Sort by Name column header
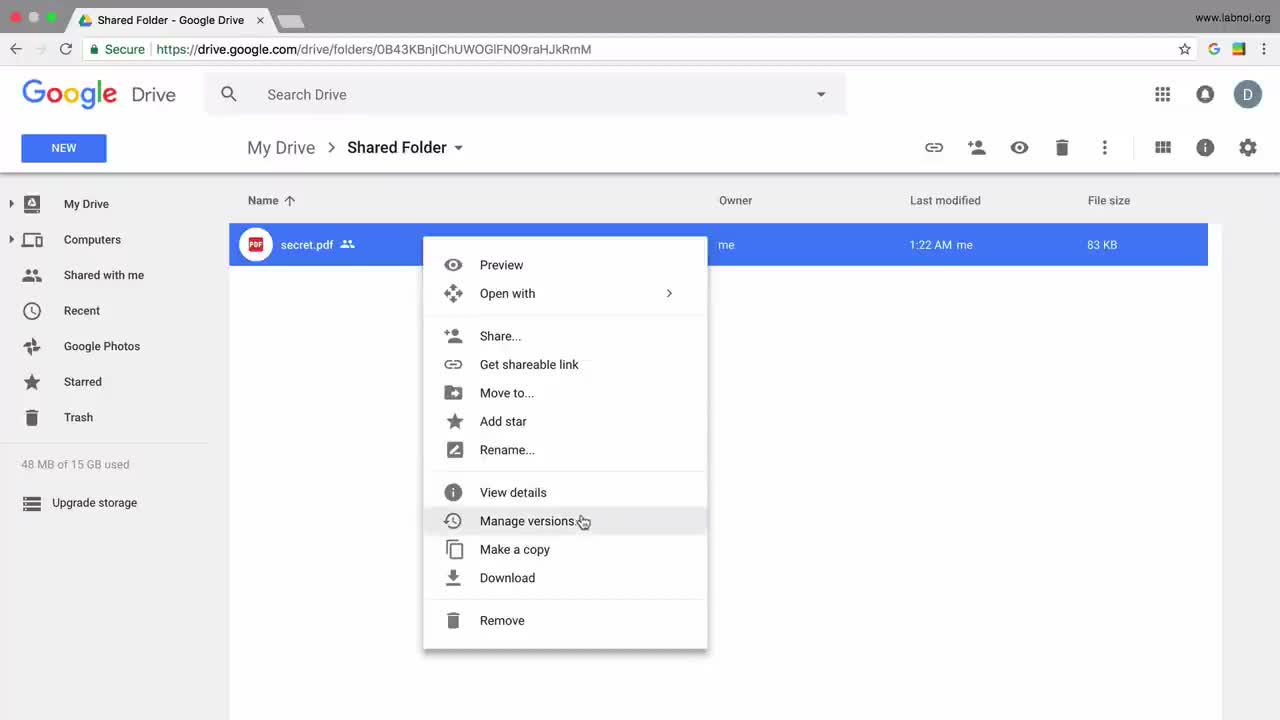Viewport: 1280px width, 720px height. (x=271, y=200)
